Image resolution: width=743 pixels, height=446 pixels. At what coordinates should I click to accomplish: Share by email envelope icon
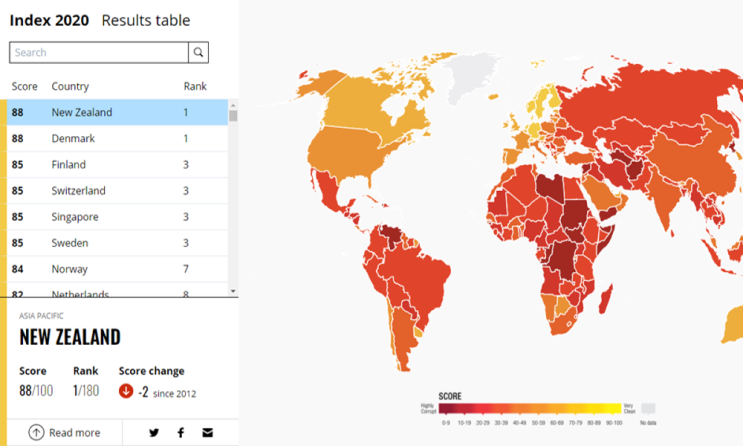point(208,433)
